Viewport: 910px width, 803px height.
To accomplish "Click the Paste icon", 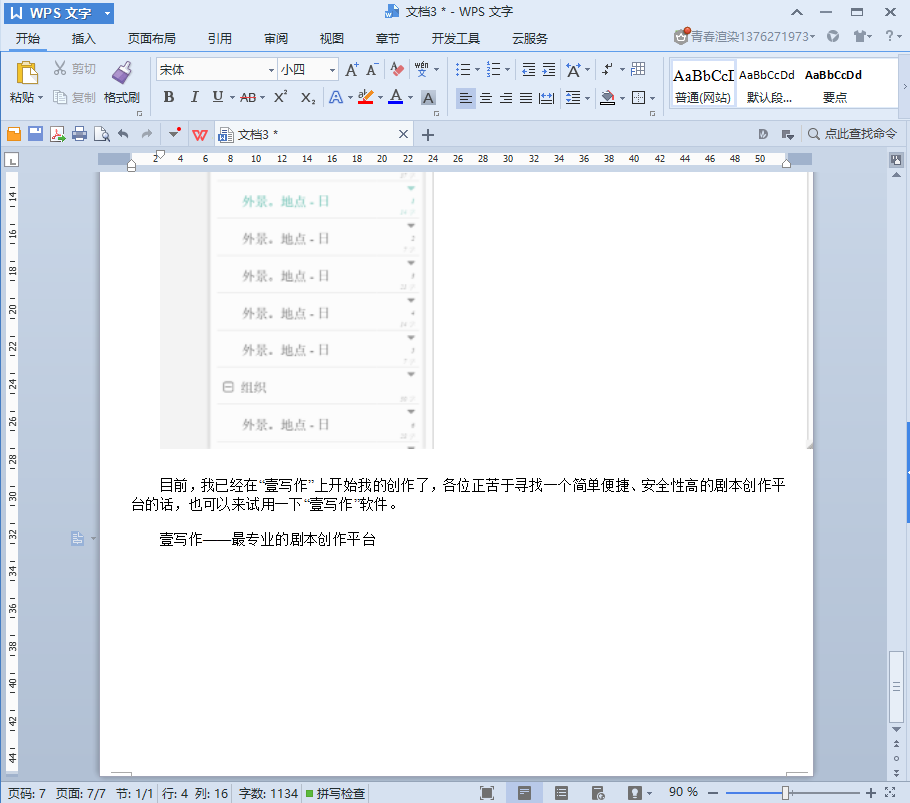I will click(x=27, y=73).
